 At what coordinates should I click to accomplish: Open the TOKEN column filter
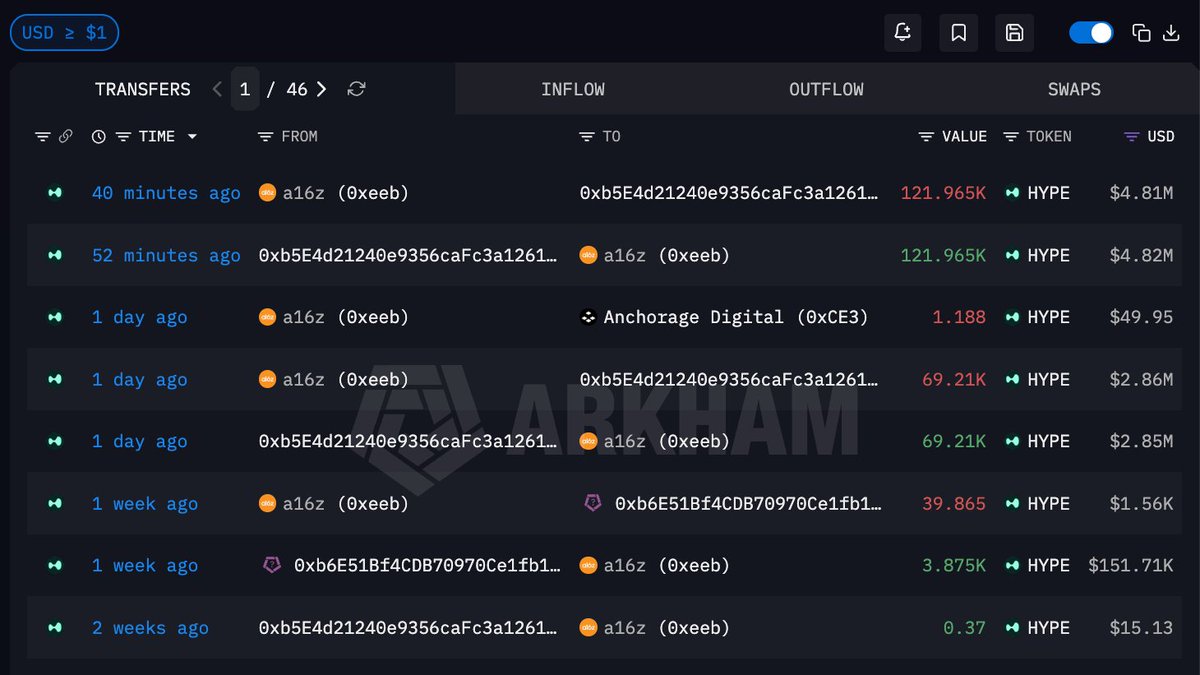pyautogui.click(x=1011, y=137)
